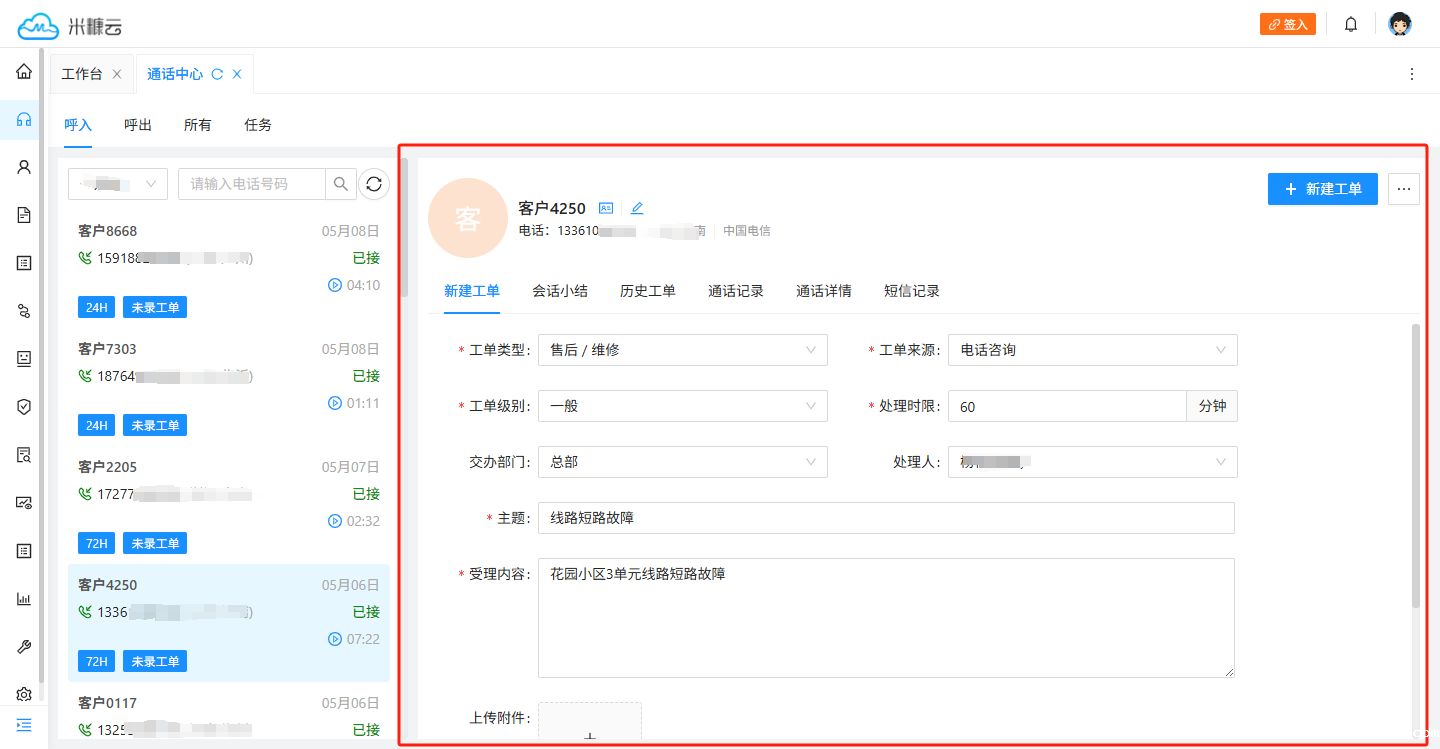The width and height of the screenshot is (1440, 749).
Task: Open customer 4250 contact card icon
Action: pyautogui.click(x=606, y=208)
